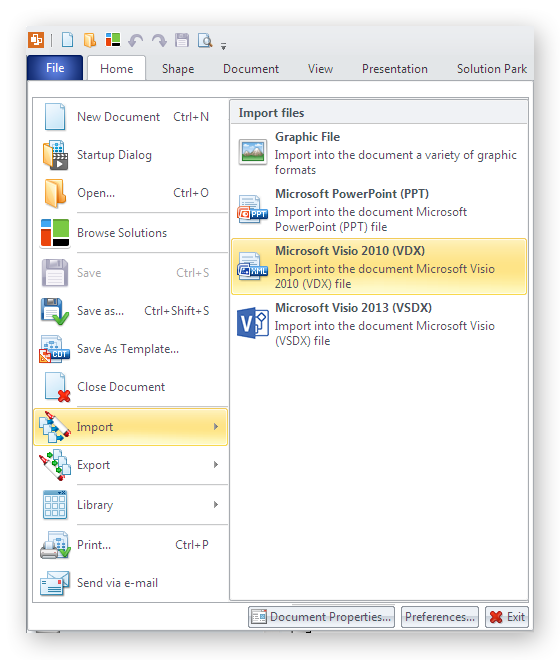Click the Export menu icon

(x=55, y=465)
